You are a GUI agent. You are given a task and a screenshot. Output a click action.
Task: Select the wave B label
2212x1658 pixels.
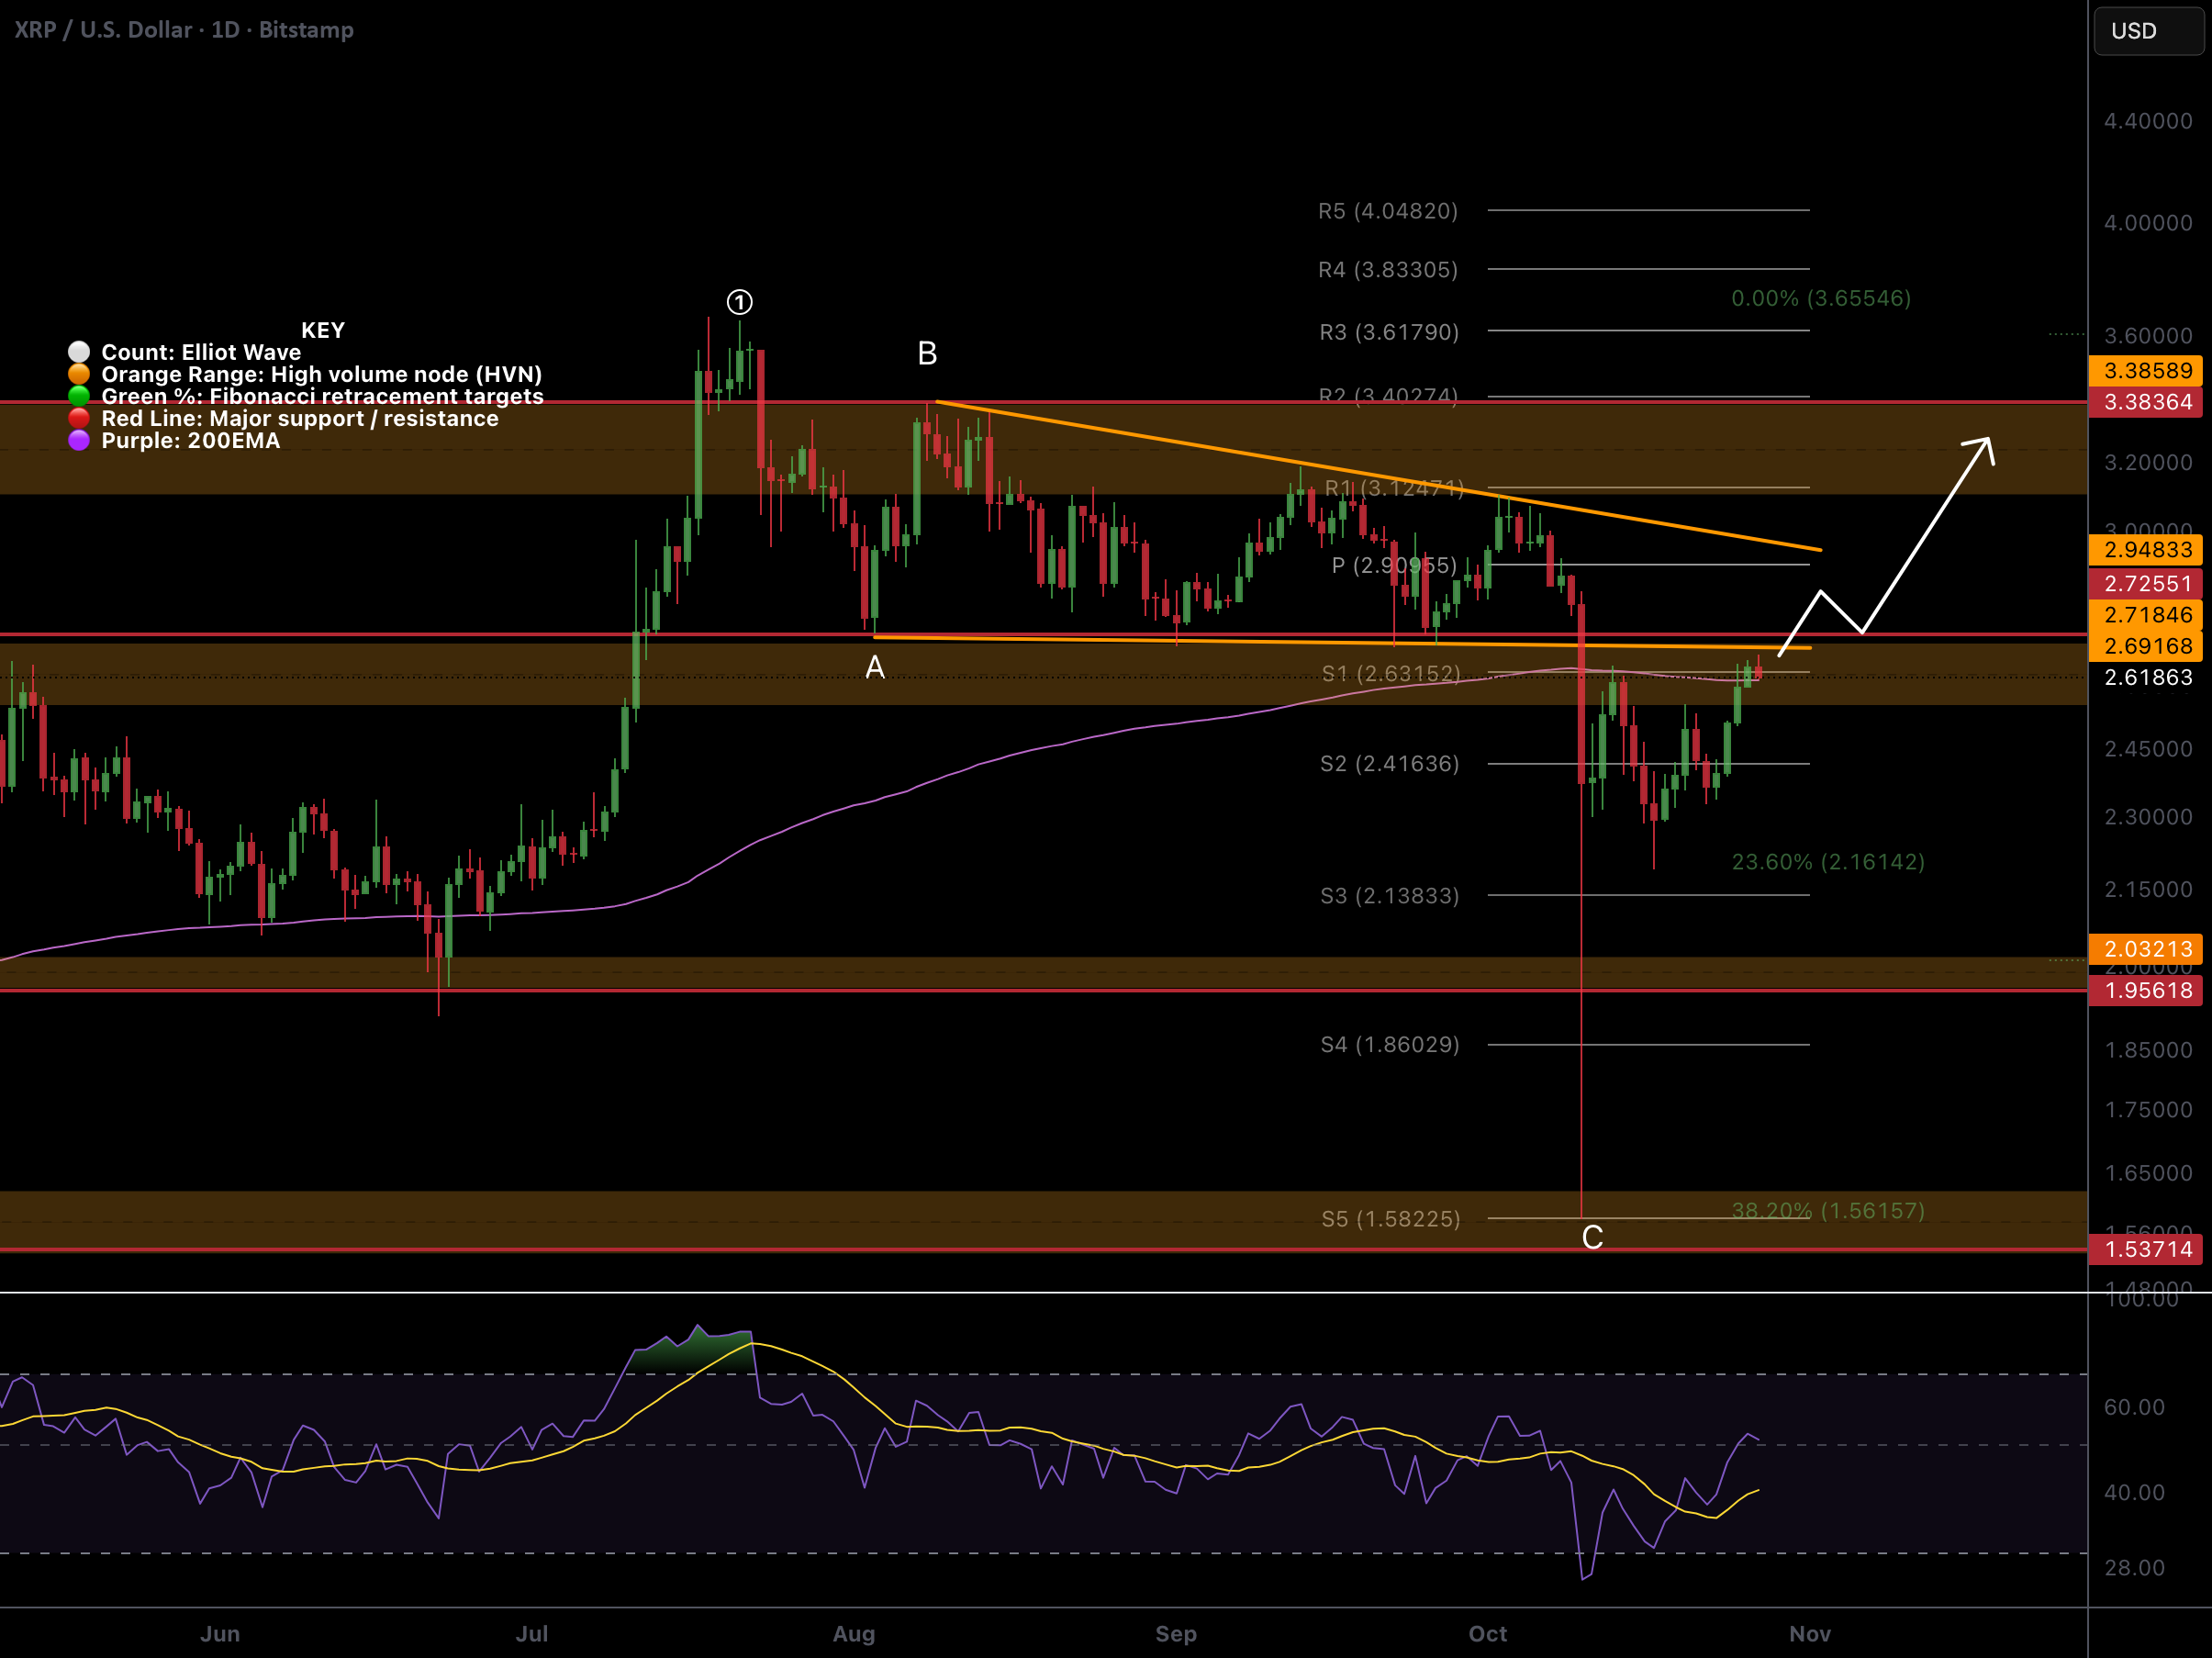(927, 353)
